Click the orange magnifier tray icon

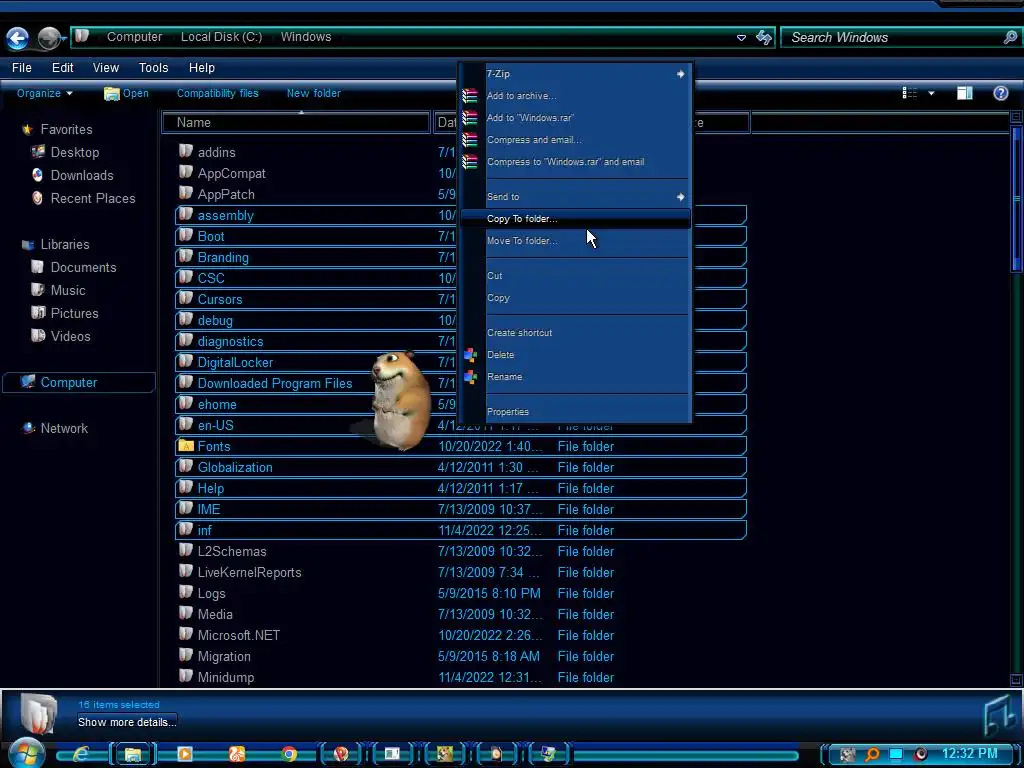pyautogui.click(x=872, y=755)
